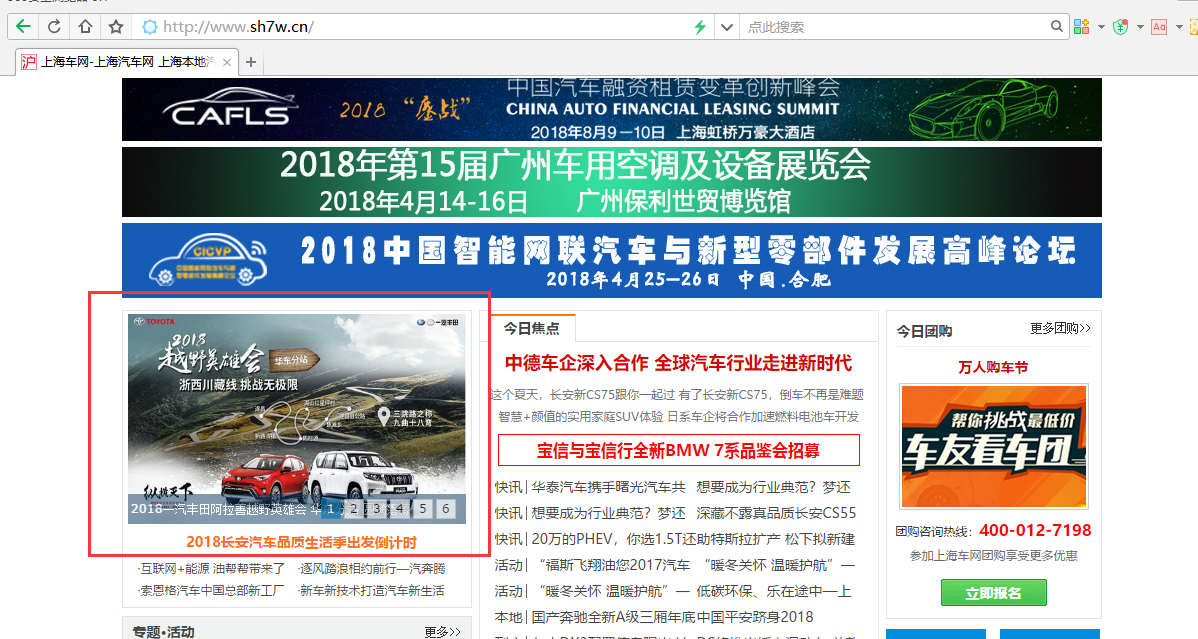Click the green yuan shield icon
This screenshot has height=639, width=1198.
pyautogui.click(x=1121, y=28)
